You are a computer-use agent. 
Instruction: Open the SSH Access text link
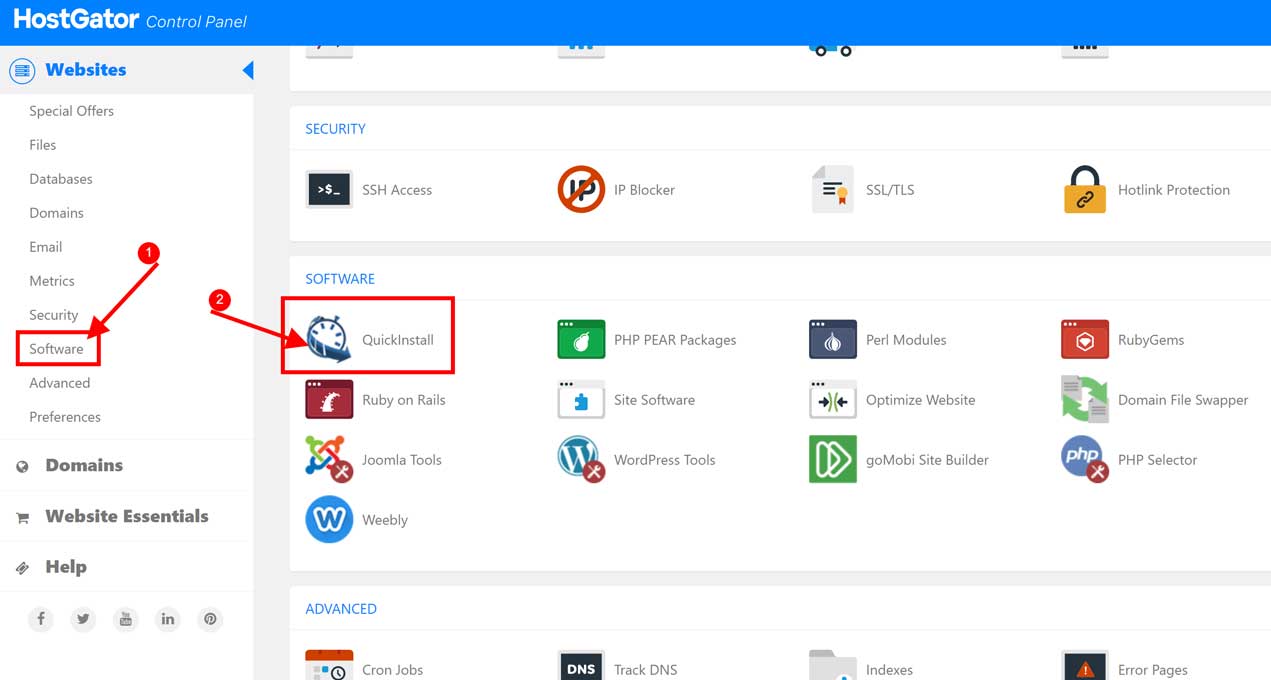[397, 190]
